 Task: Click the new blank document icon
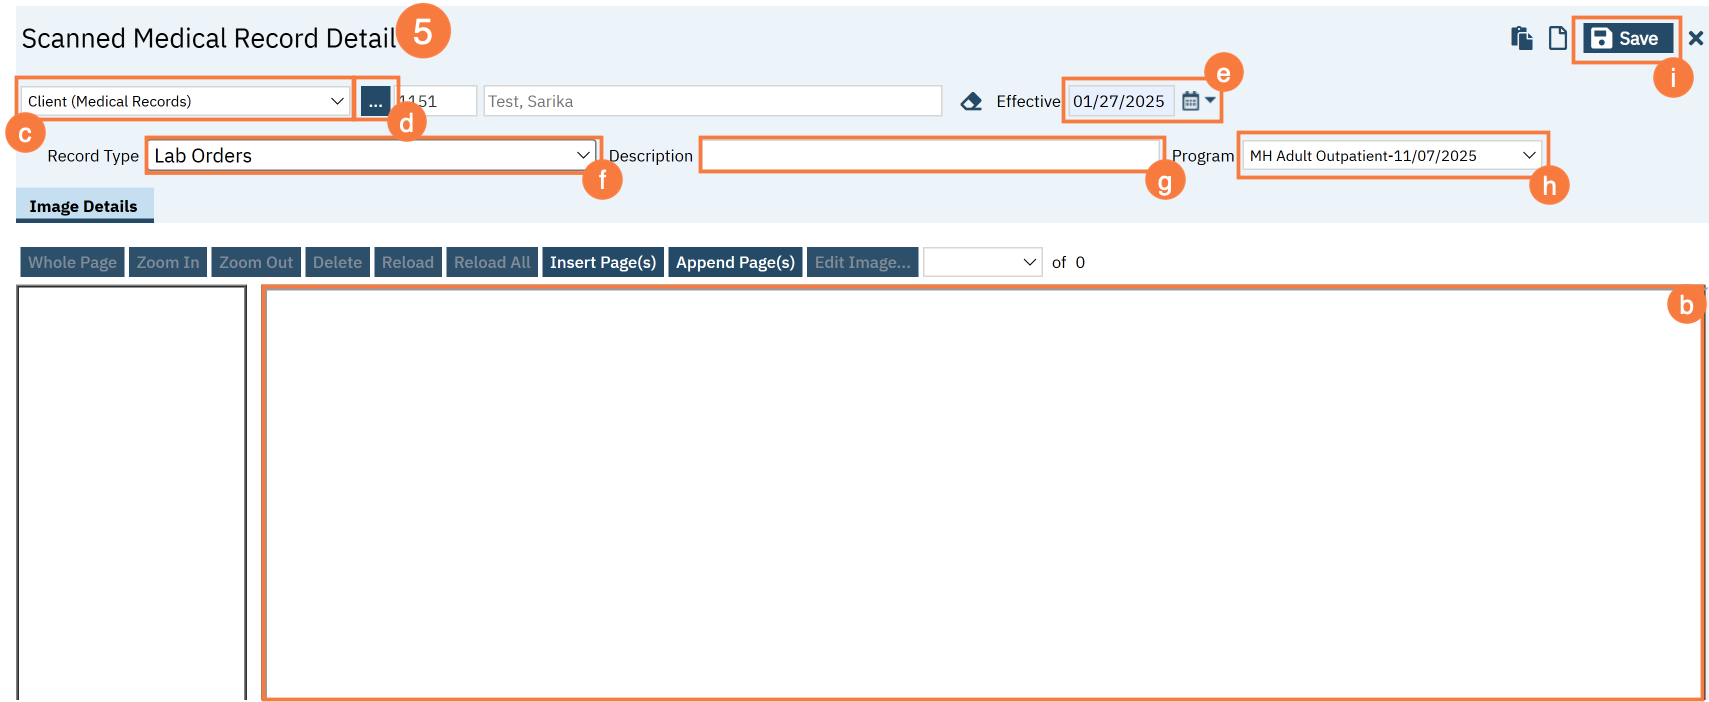coord(1557,38)
